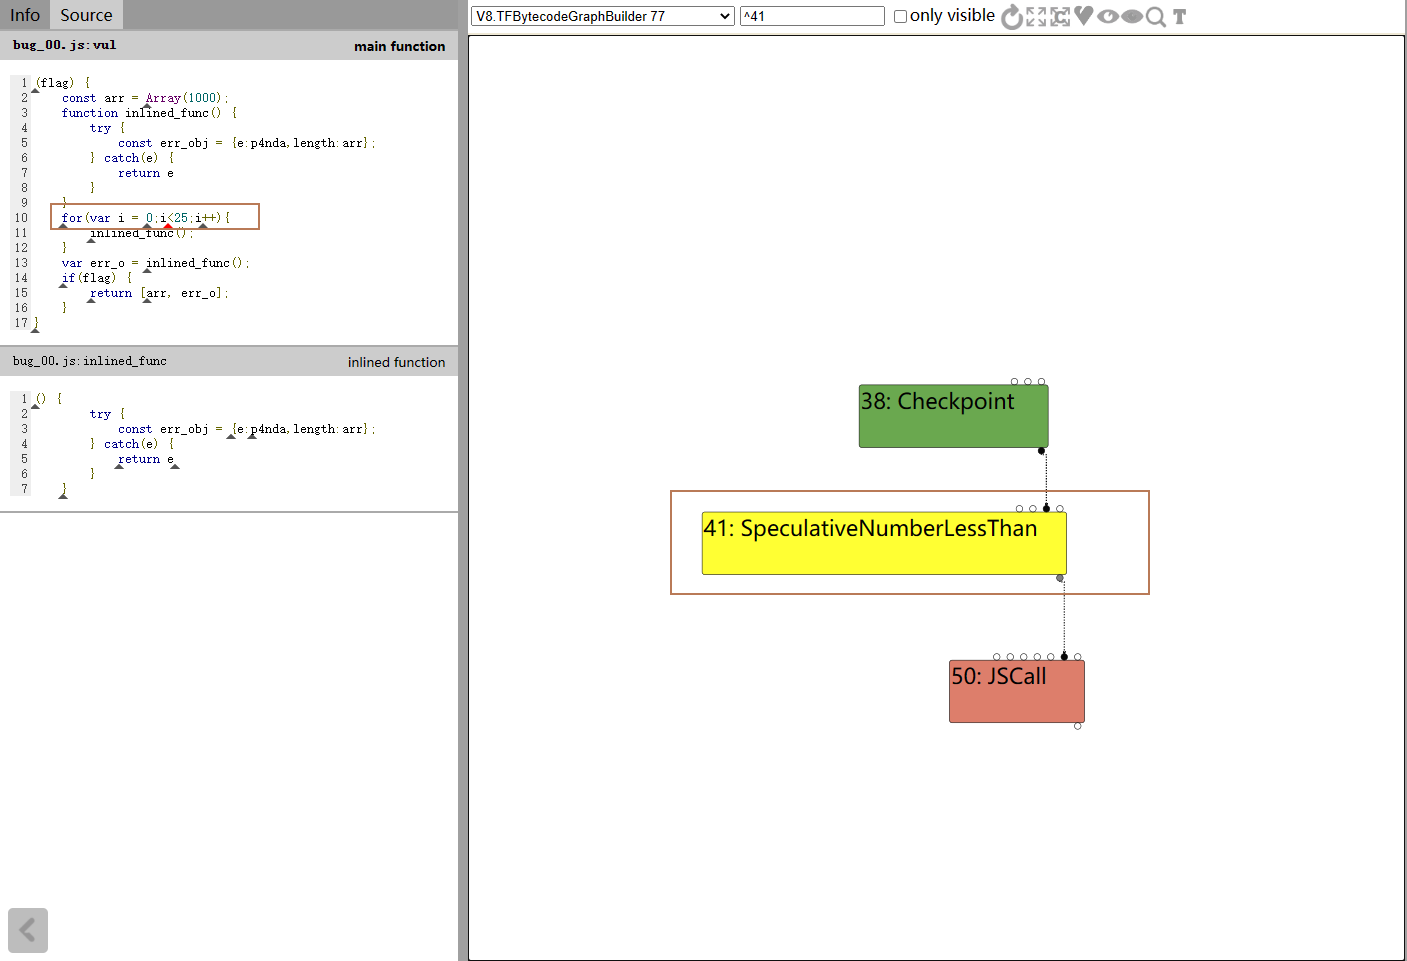Switch to the Info tab
Image resolution: width=1407 pixels, height=961 pixels.
[x=25, y=15]
